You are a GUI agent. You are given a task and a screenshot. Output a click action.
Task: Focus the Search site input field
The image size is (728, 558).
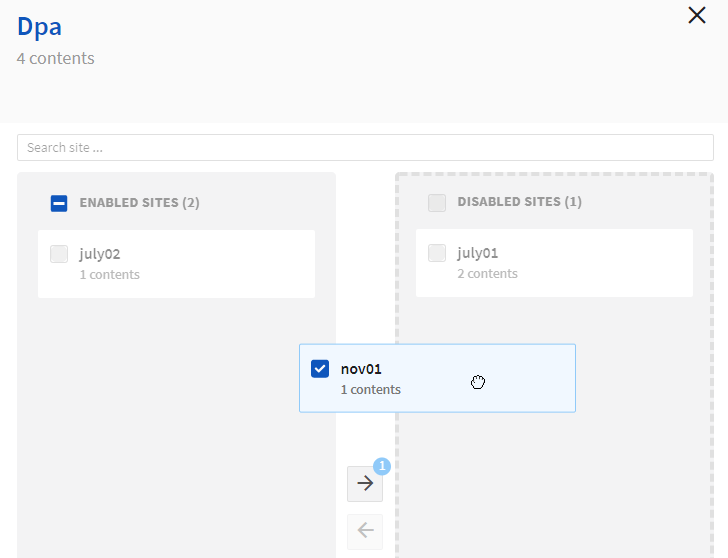[x=365, y=148]
